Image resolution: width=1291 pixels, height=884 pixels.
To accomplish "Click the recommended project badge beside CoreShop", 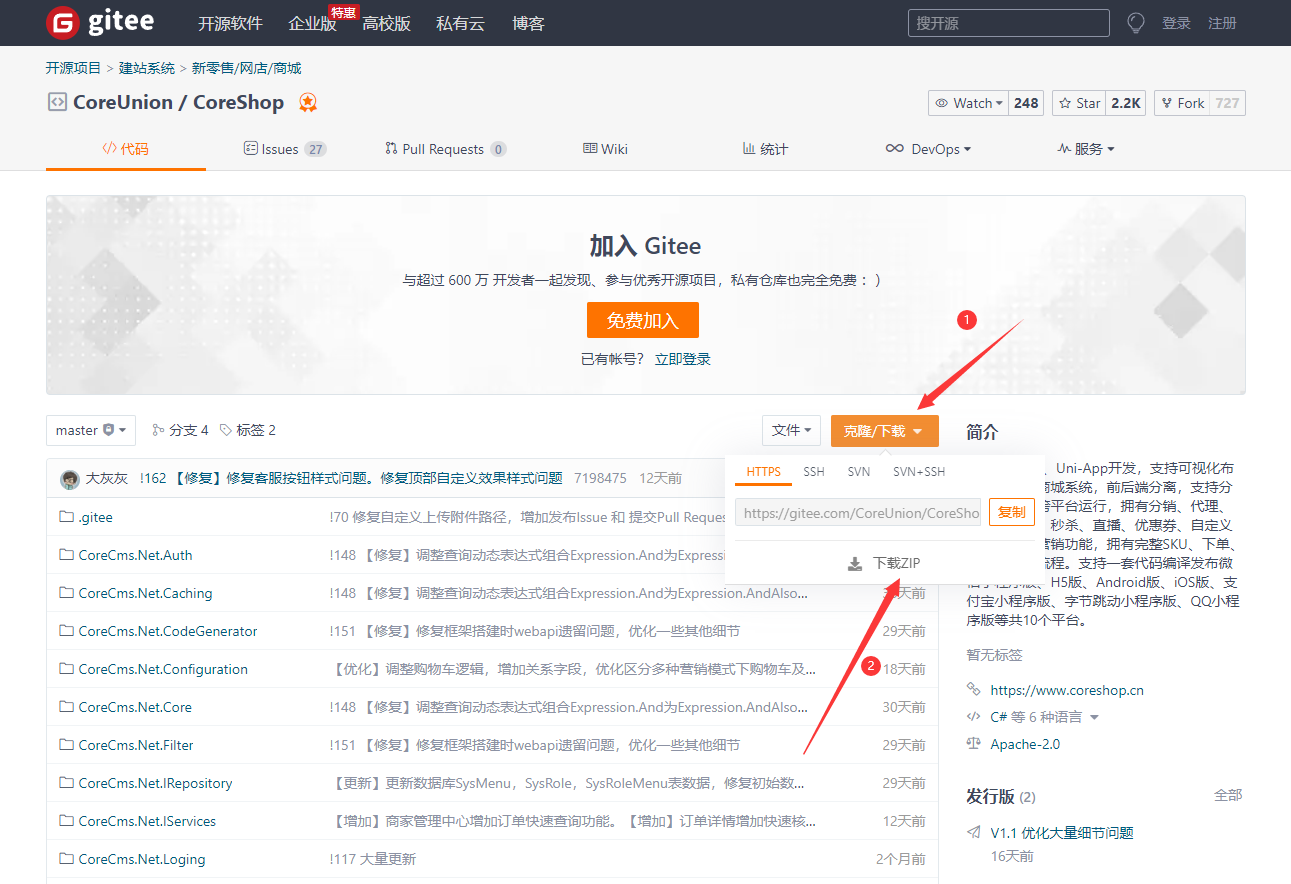I will [308, 102].
